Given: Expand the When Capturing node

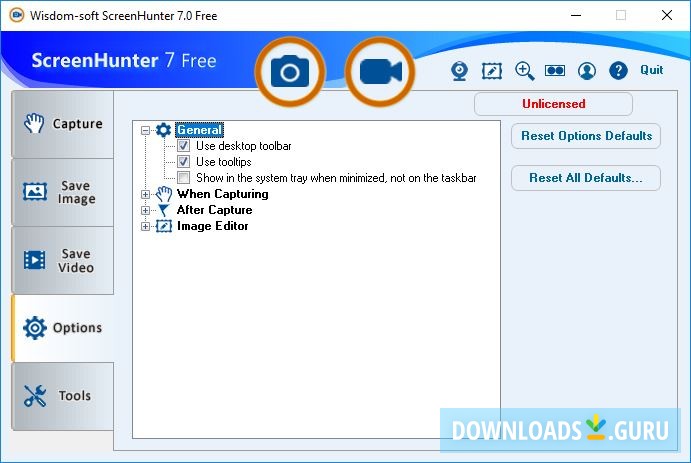Looking at the screenshot, I should coord(145,194).
